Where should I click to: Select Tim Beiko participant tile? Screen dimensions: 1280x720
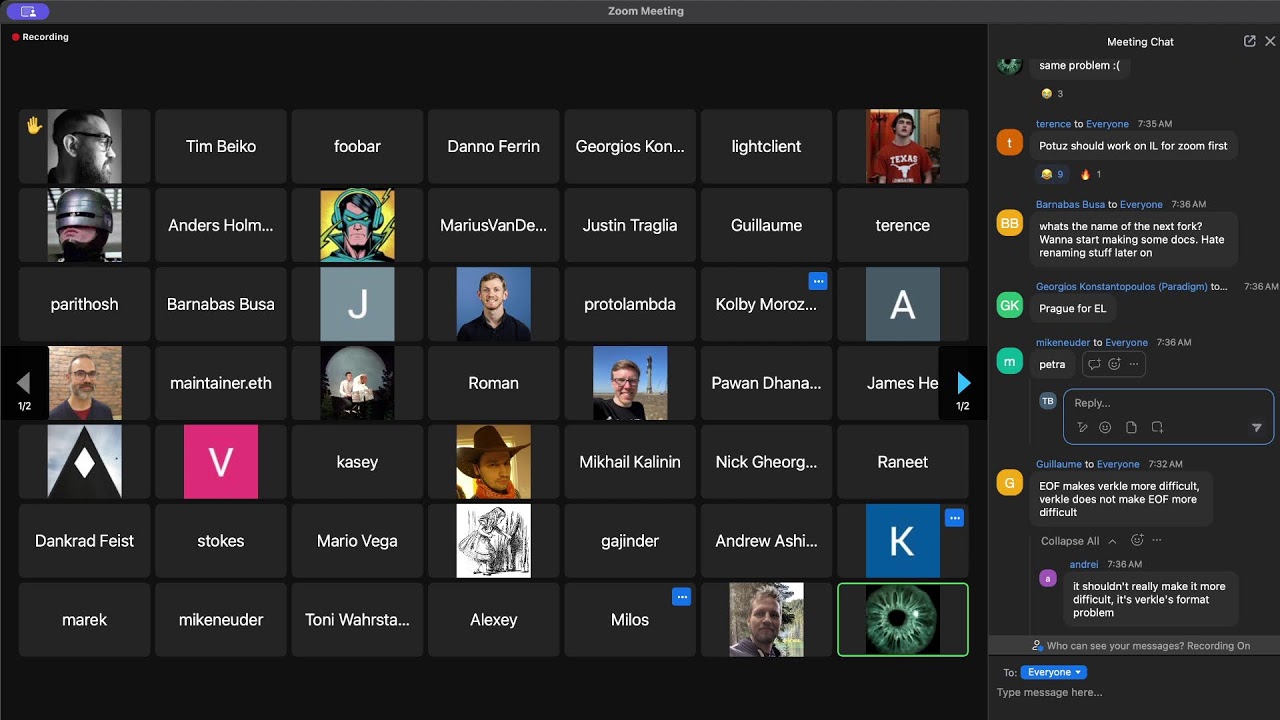click(x=221, y=146)
